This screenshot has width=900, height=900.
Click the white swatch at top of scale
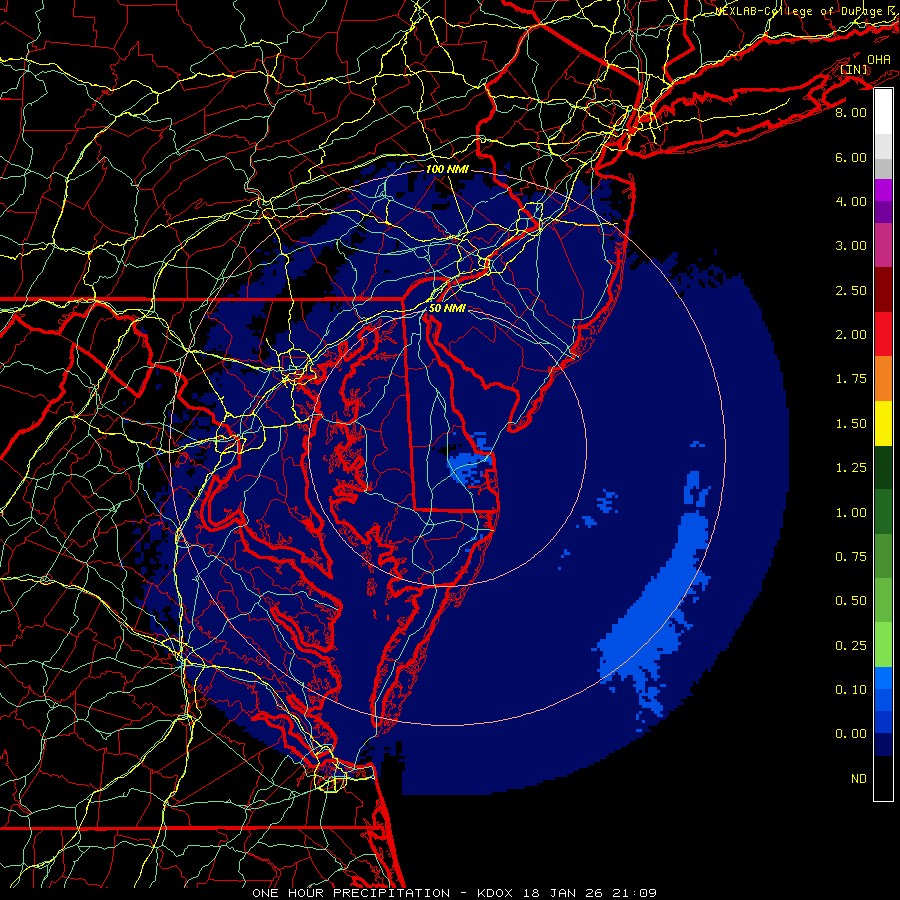coord(883,112)
